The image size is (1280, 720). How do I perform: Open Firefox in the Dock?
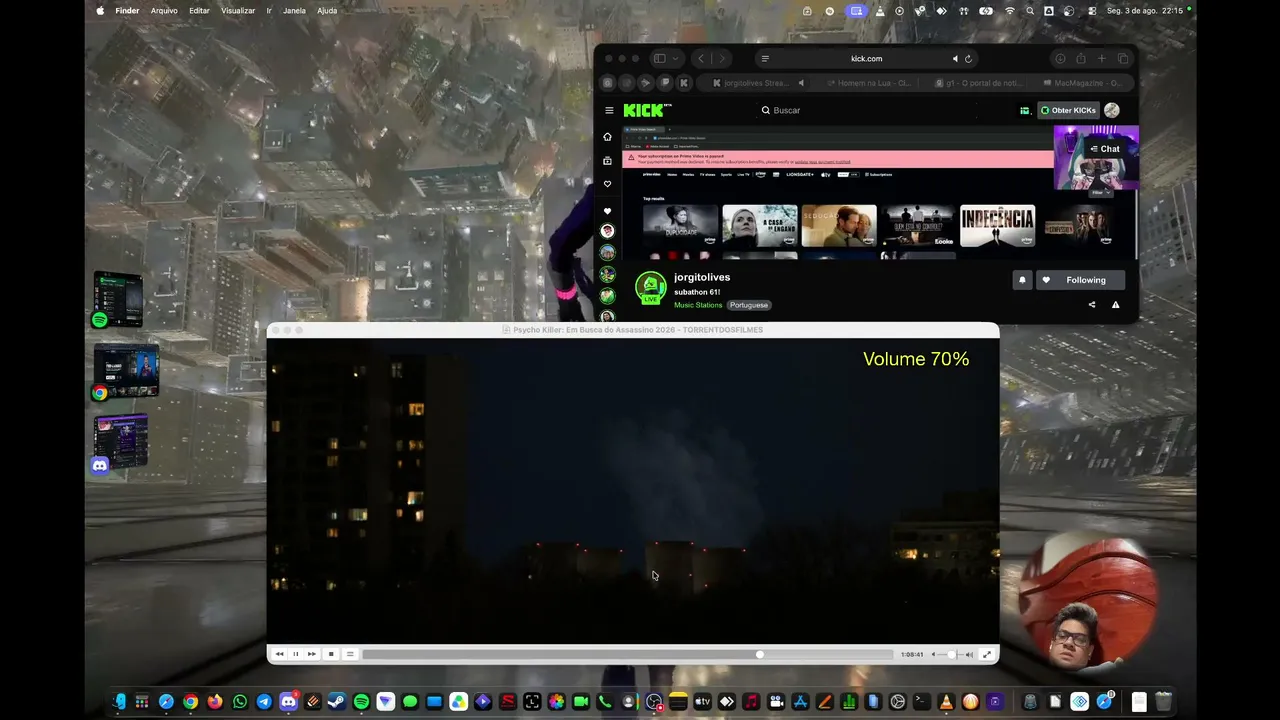pos(215,702)
